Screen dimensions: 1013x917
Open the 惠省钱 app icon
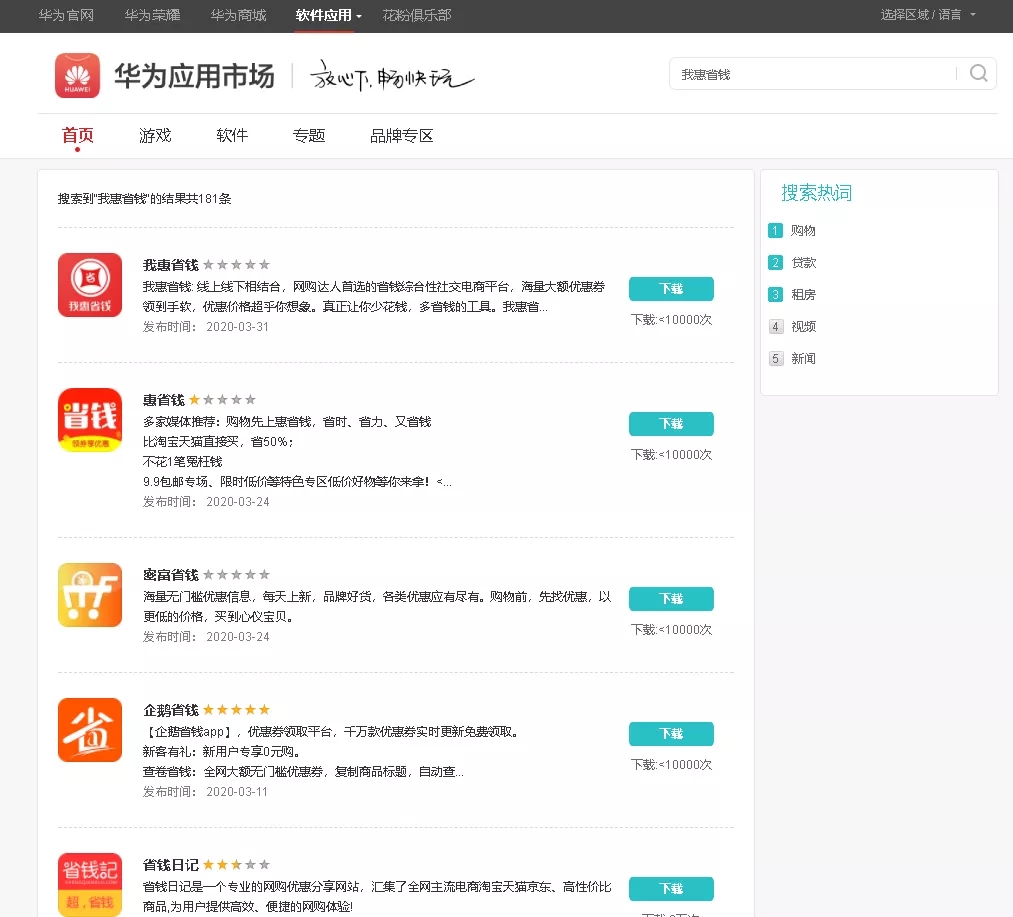(x=90, y=420)
